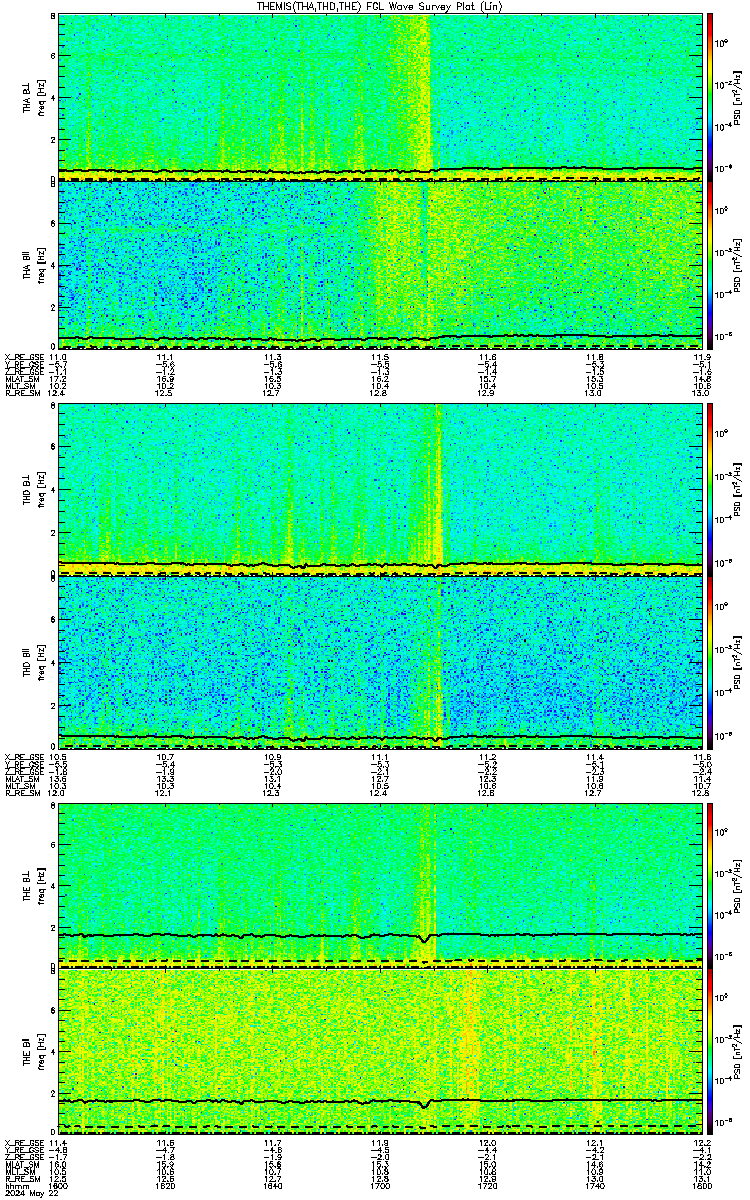The height and width of the screenshot is (1200, 750).
Task: Click the THD B-parallel spectrogram panel
Action: pyautogui.click(x=381, y=660)
